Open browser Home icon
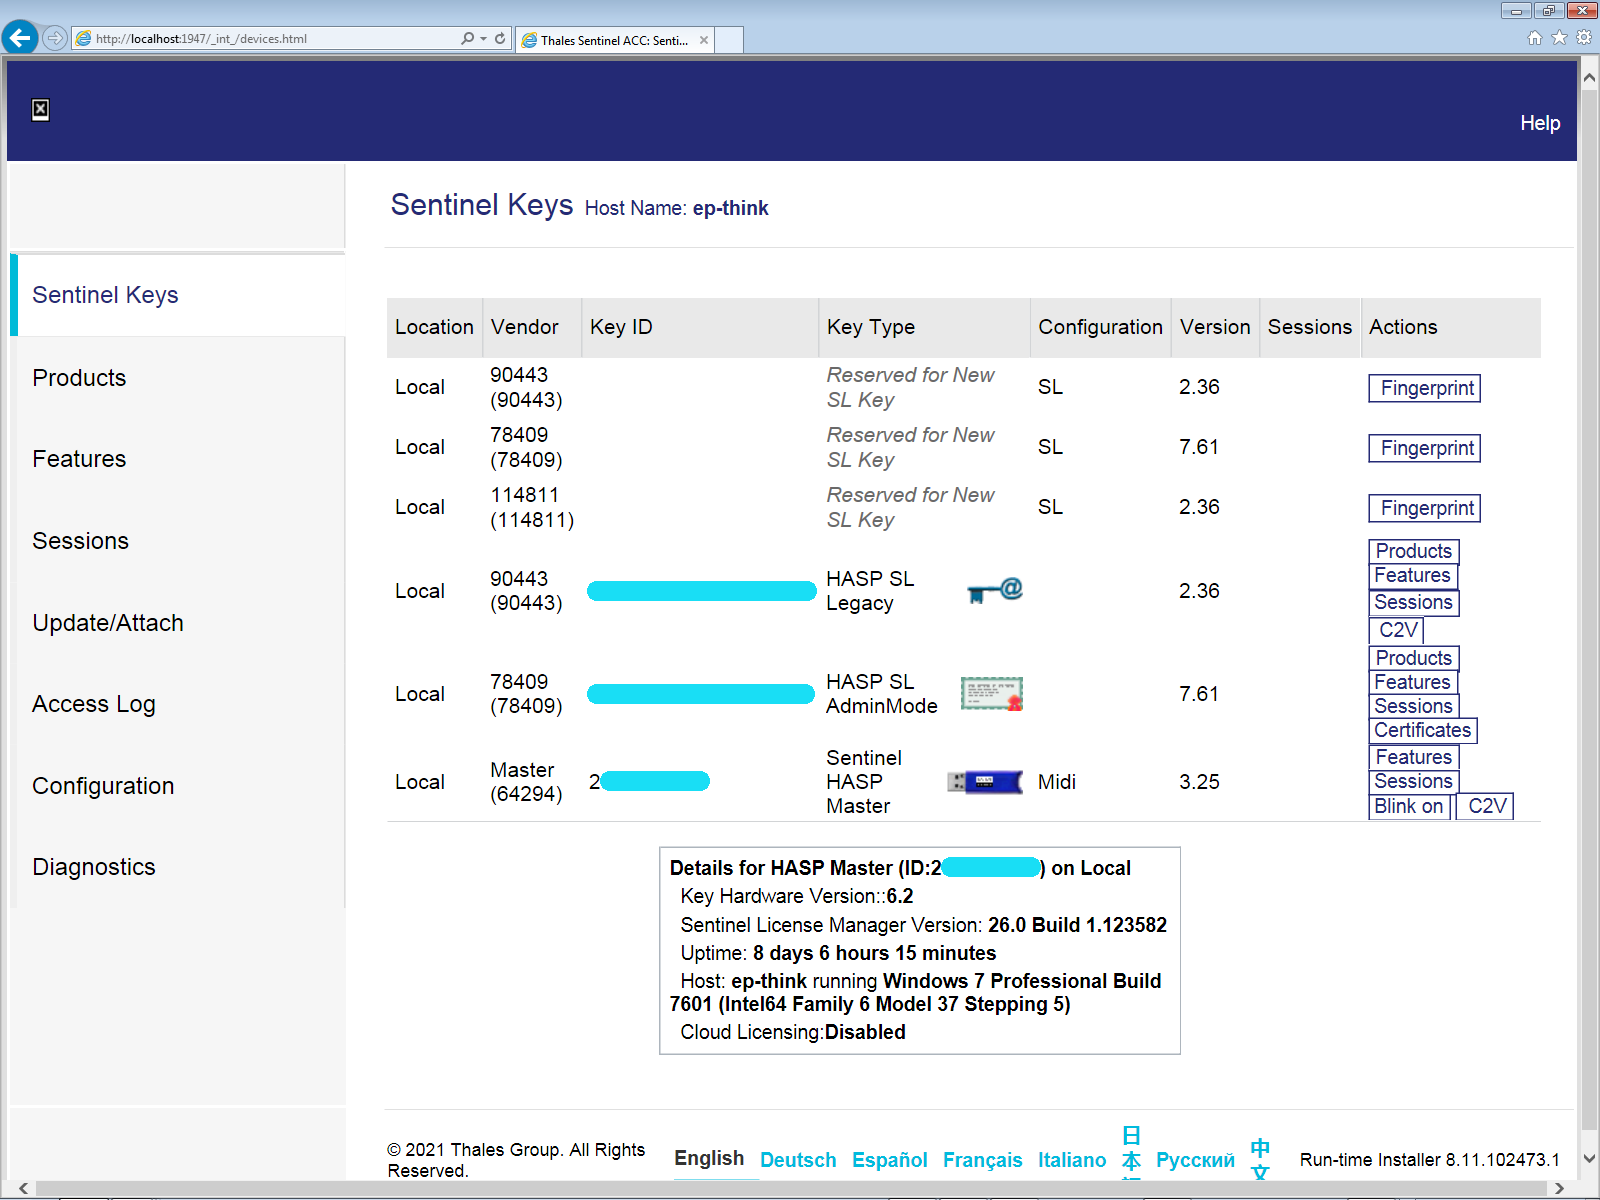 click(x=1535, y=38)
